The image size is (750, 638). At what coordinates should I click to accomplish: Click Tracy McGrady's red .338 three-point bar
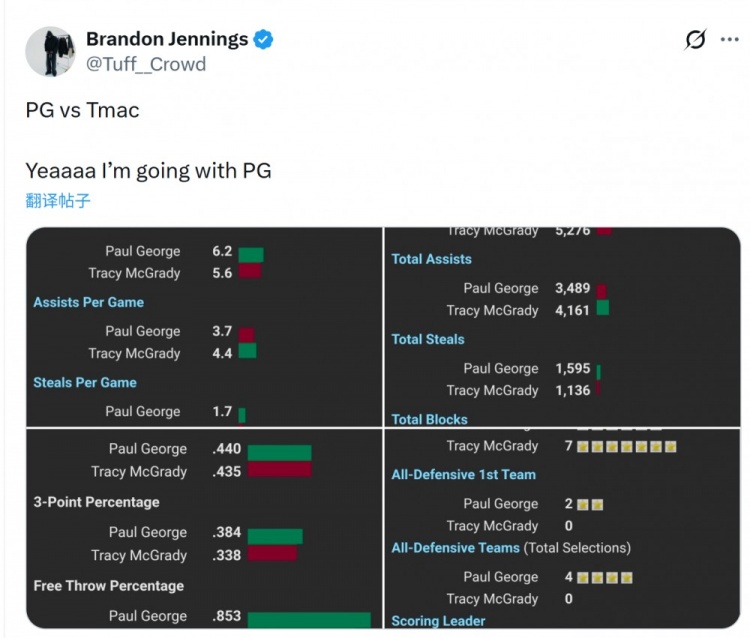272,554
